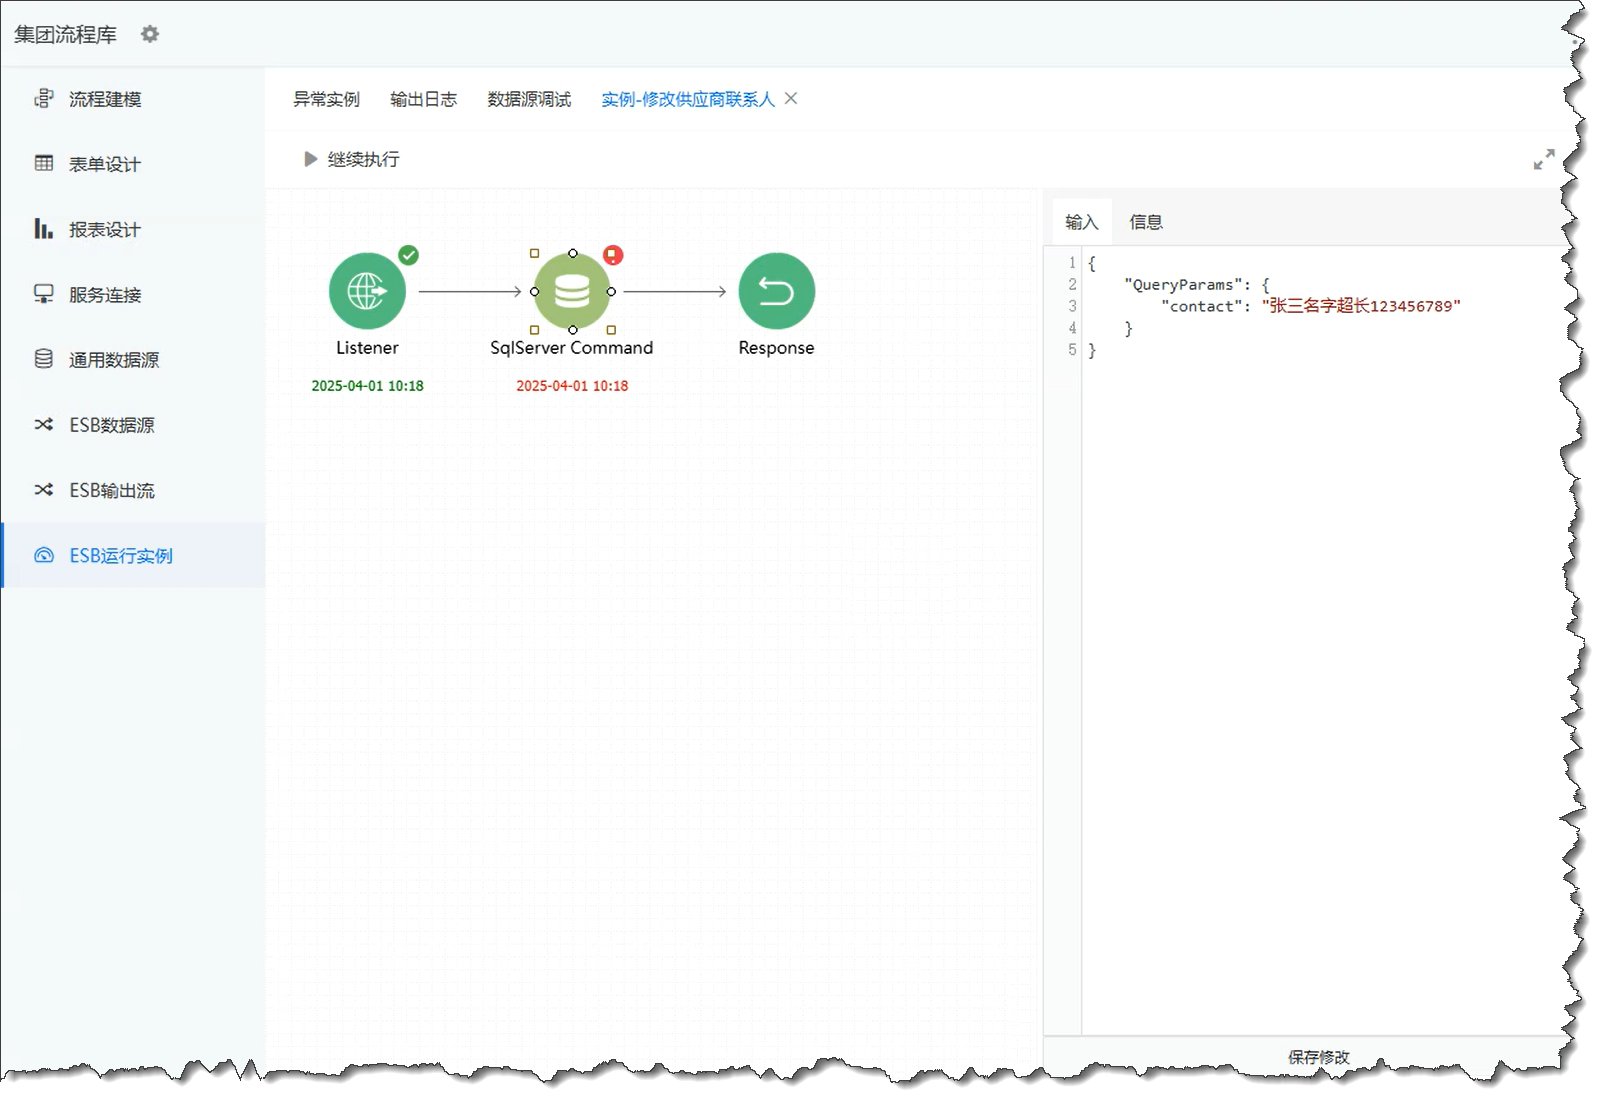Select the Listener node icon

pos(367,291)
